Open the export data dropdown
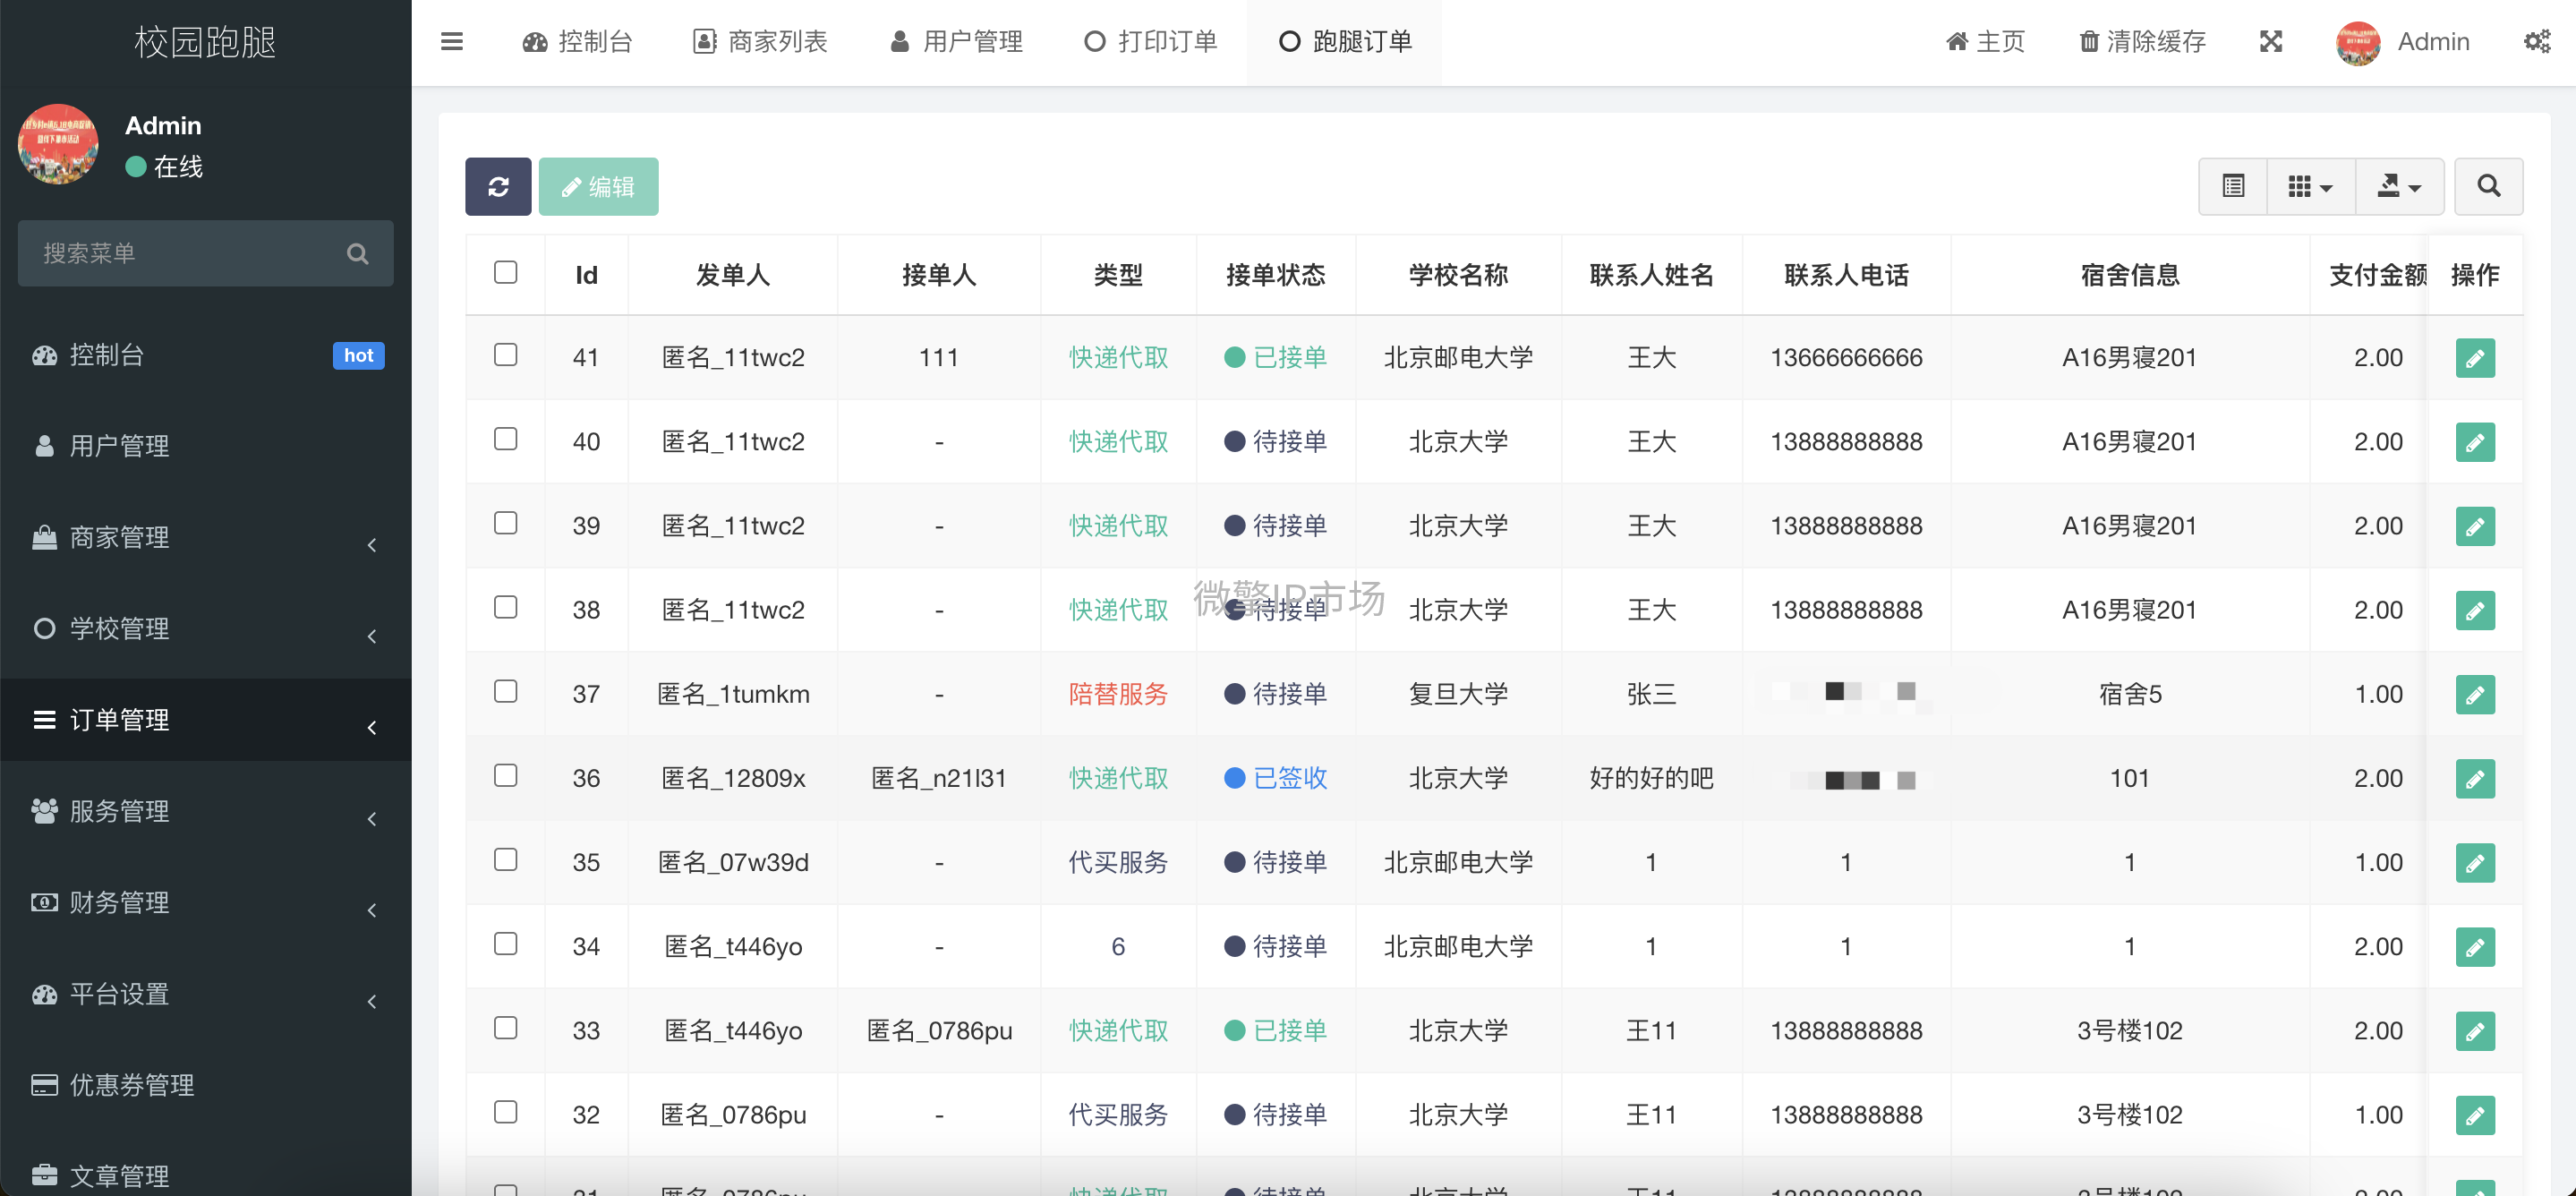2576x1196 pixels. coord(2399,186)
